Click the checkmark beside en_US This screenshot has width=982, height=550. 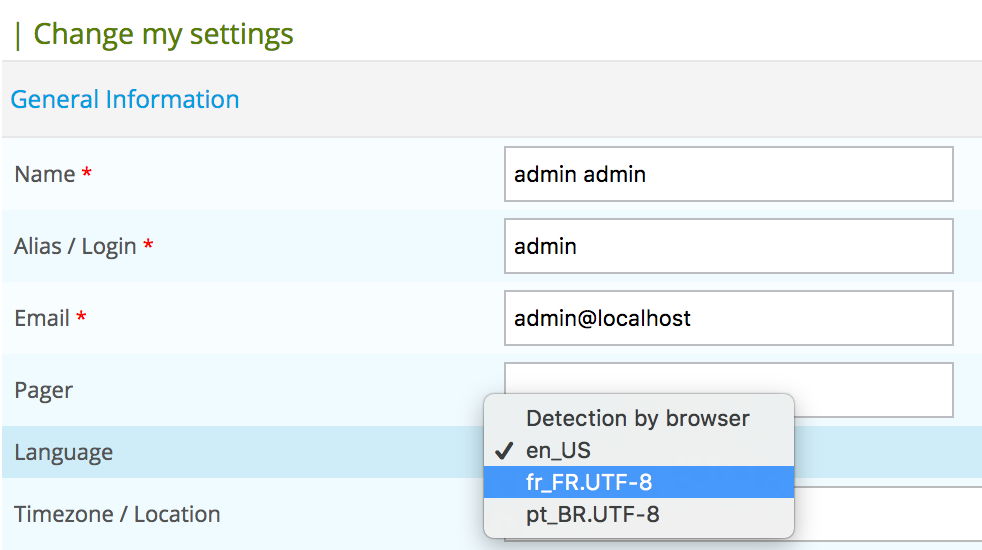coord(504,450)
